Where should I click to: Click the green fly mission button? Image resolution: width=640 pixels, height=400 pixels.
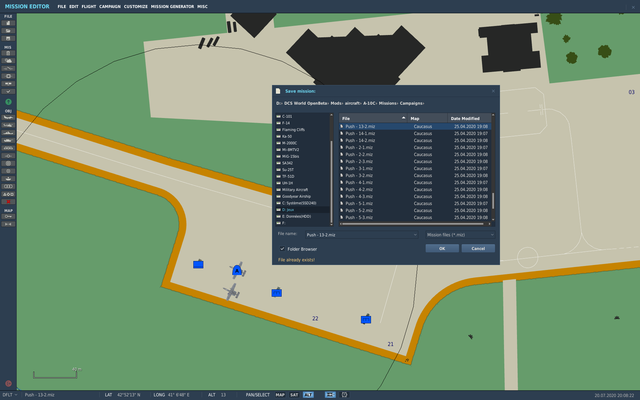tap(8, 102)
